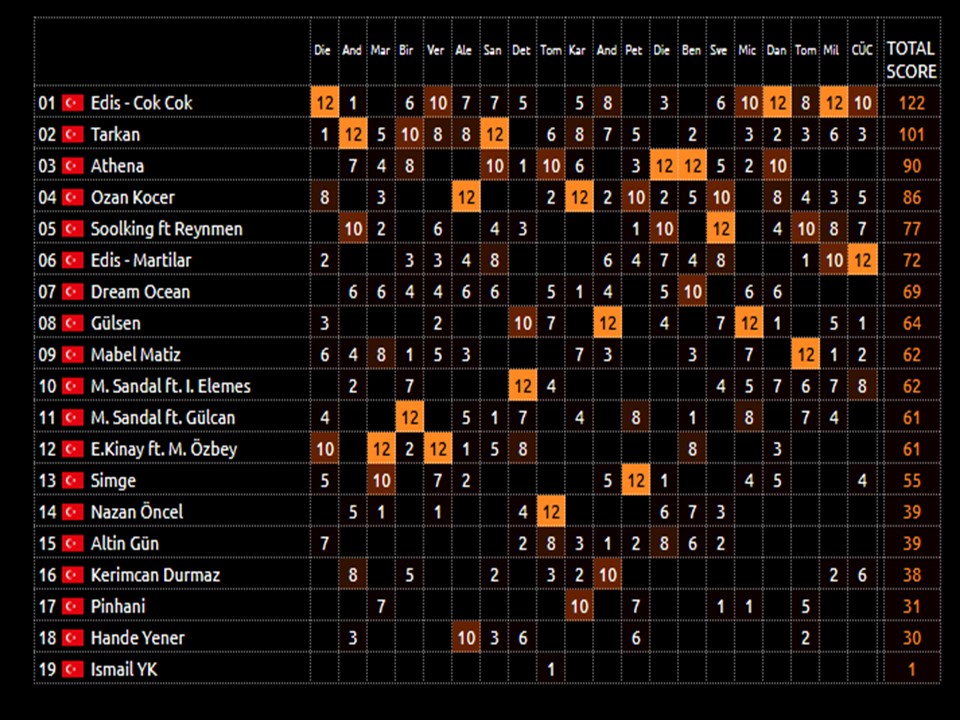Screen dimensions: 960x720
Task: Select the Pet column header
Action: [634, 50]
